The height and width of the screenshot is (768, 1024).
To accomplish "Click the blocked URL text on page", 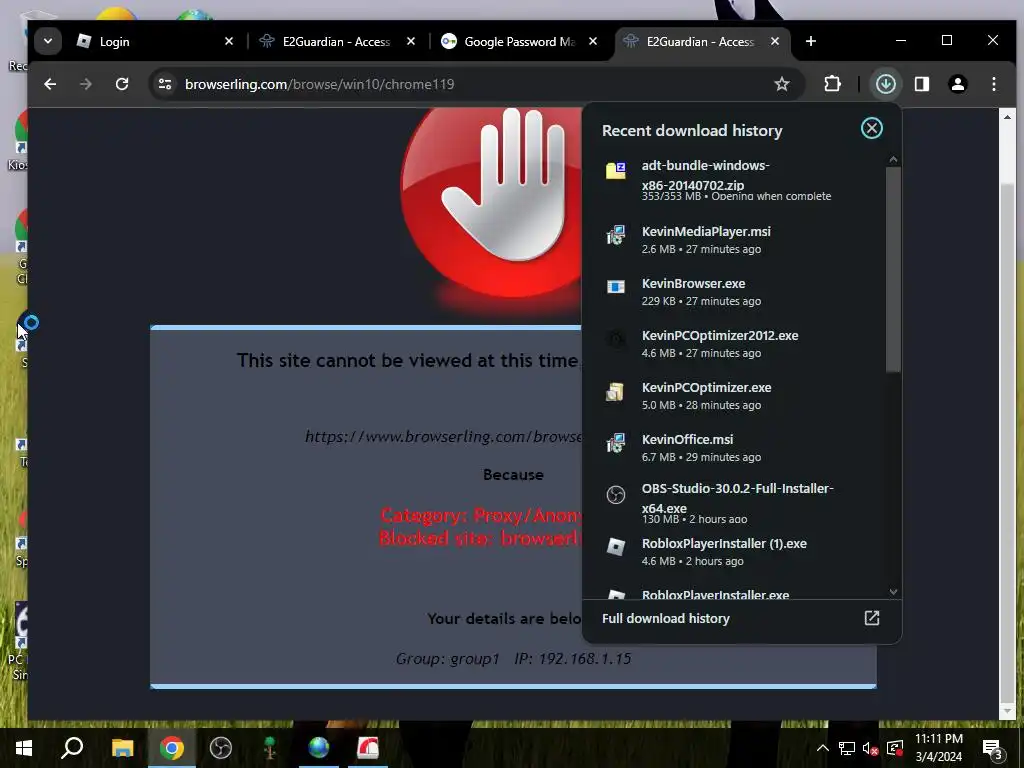I will [x=443, y=436].
